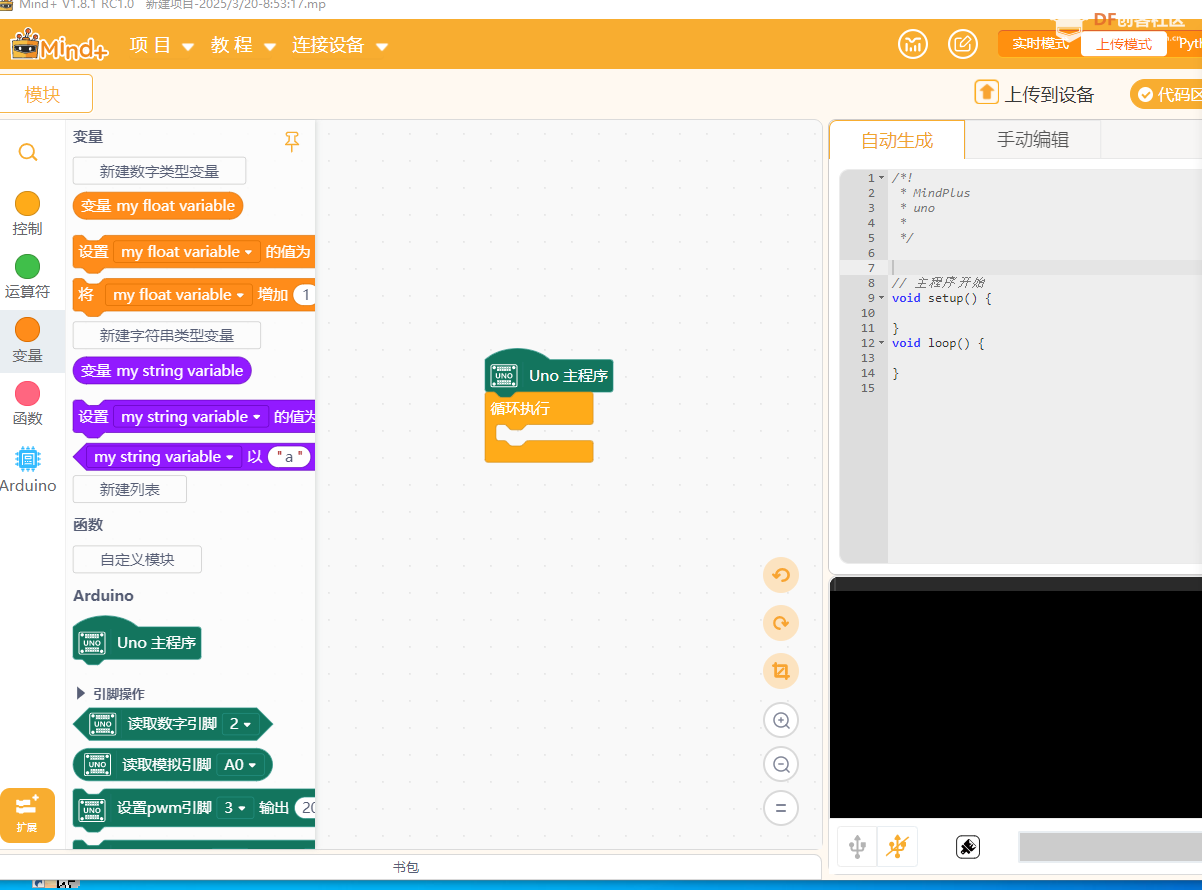
Task: Select the 运算符 category circle
Action: (28, 267)
